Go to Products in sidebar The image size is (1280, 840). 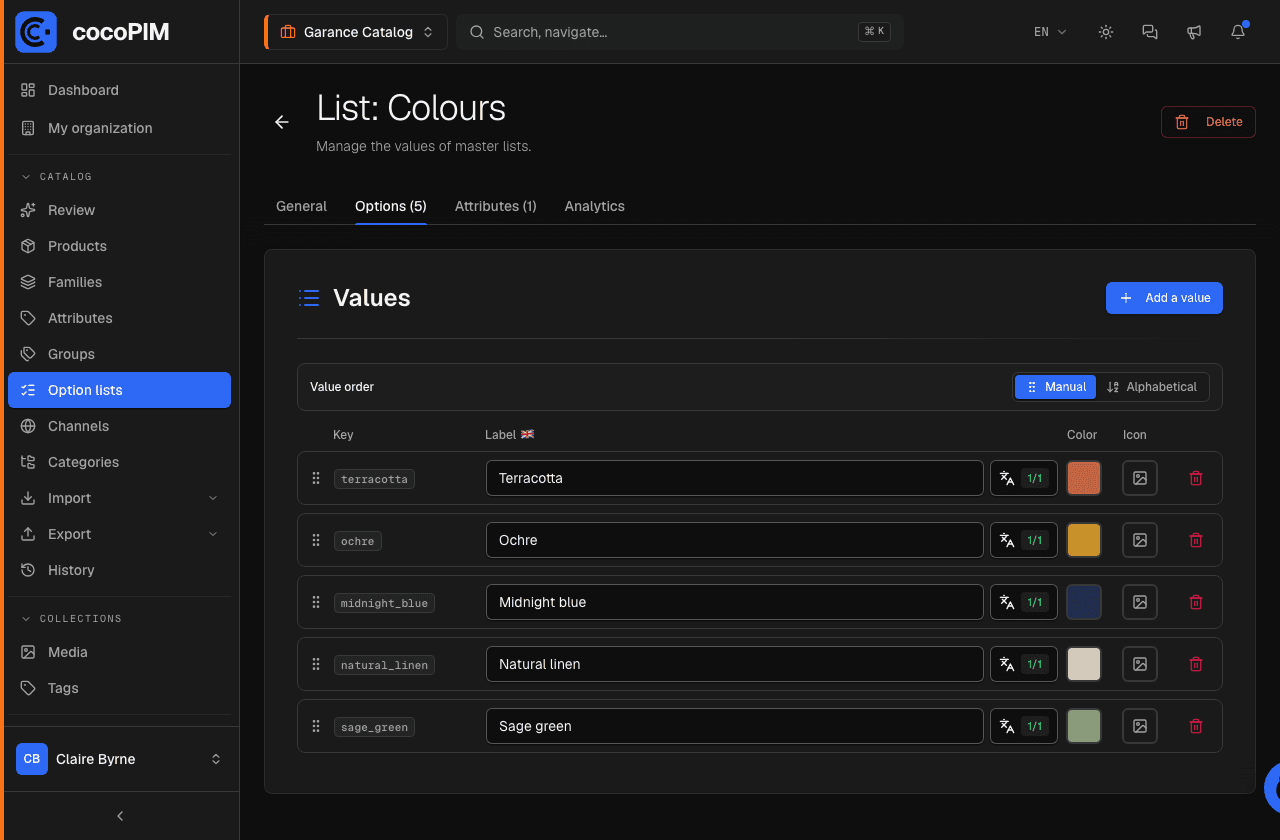coord(119,246)
